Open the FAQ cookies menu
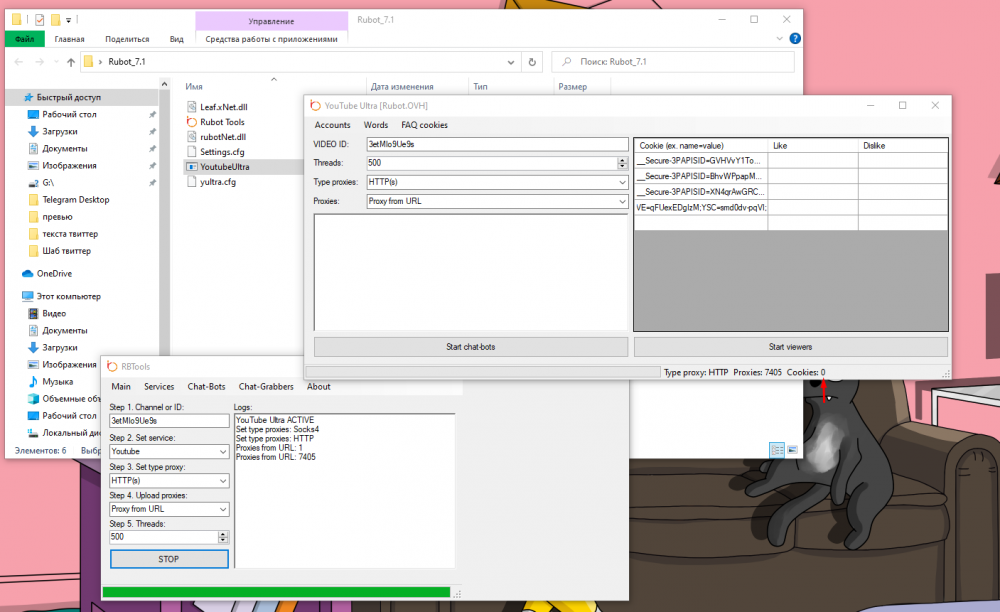The height and width of the screenshot is (612, 1000). 424,125
